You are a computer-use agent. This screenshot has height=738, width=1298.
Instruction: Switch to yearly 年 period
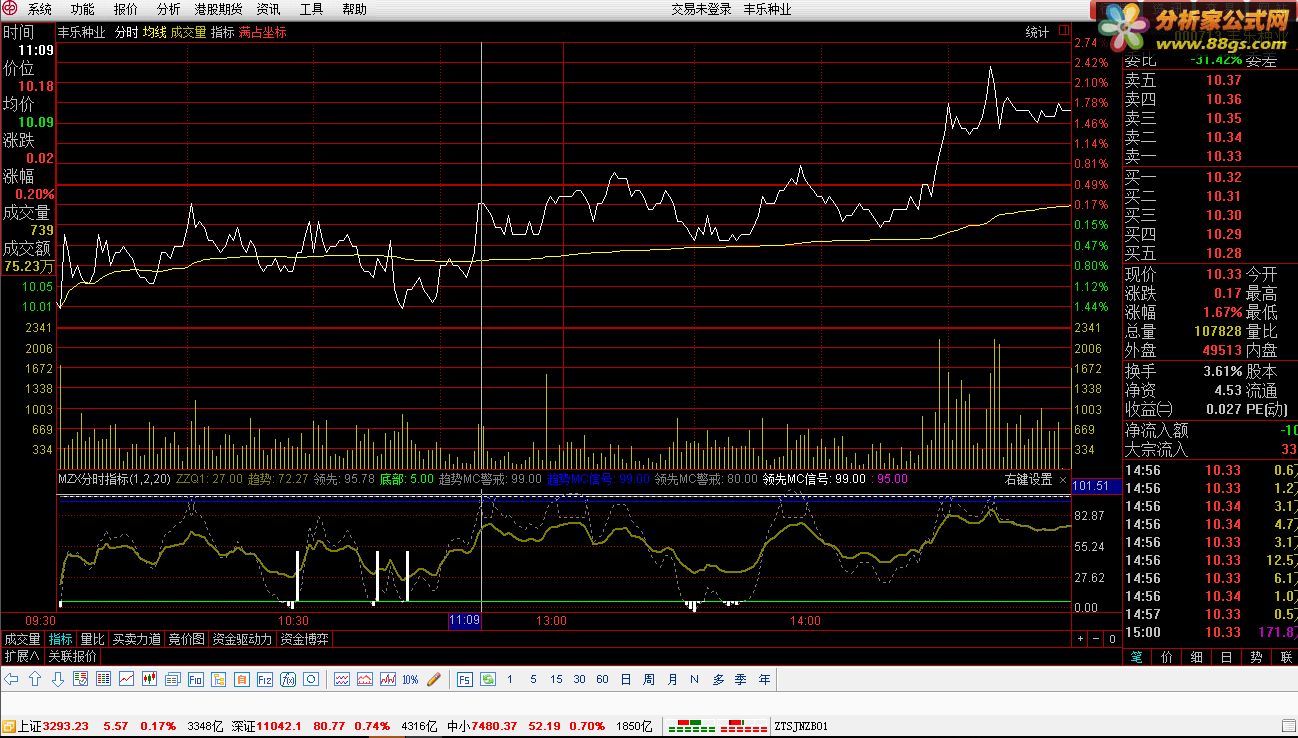tap(765, 679)
